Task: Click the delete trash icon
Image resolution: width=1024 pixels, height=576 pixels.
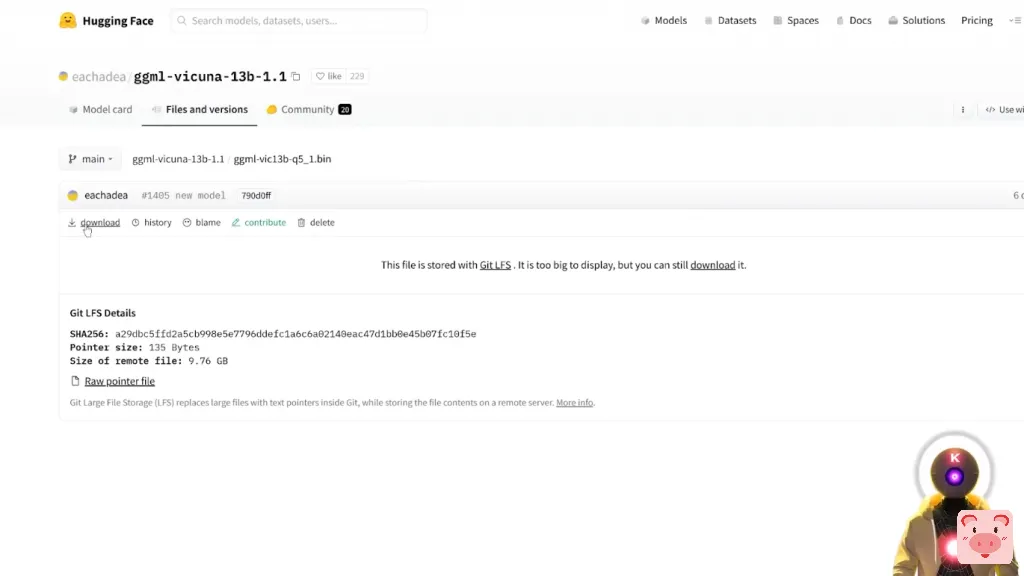Action: click(301, 223)
